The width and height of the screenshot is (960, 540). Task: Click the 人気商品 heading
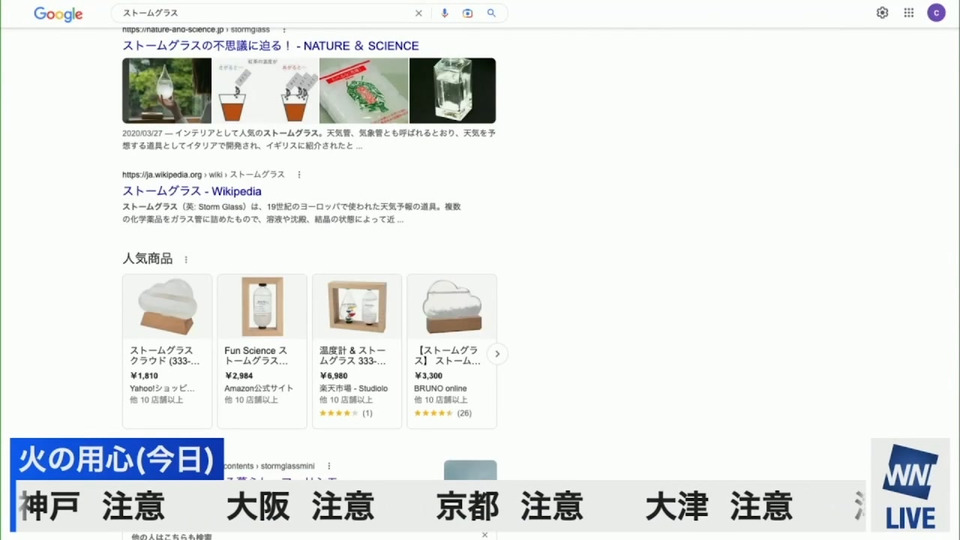[148, 258]
